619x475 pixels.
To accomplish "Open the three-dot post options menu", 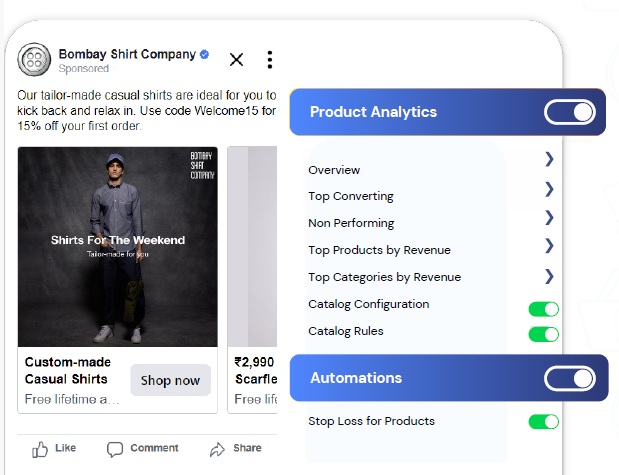I will (269, 60).
